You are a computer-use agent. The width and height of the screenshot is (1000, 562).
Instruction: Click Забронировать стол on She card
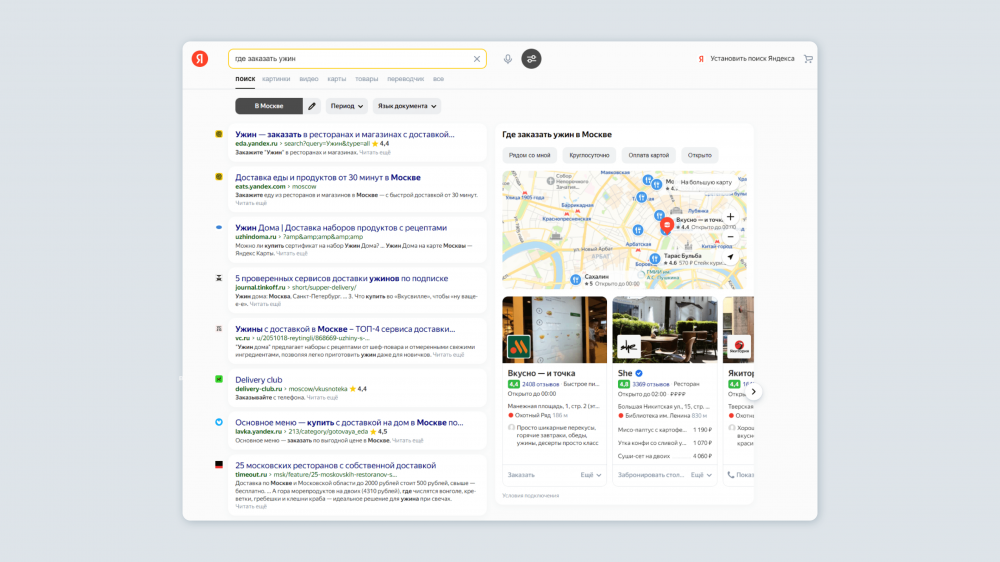pos(651,475)
